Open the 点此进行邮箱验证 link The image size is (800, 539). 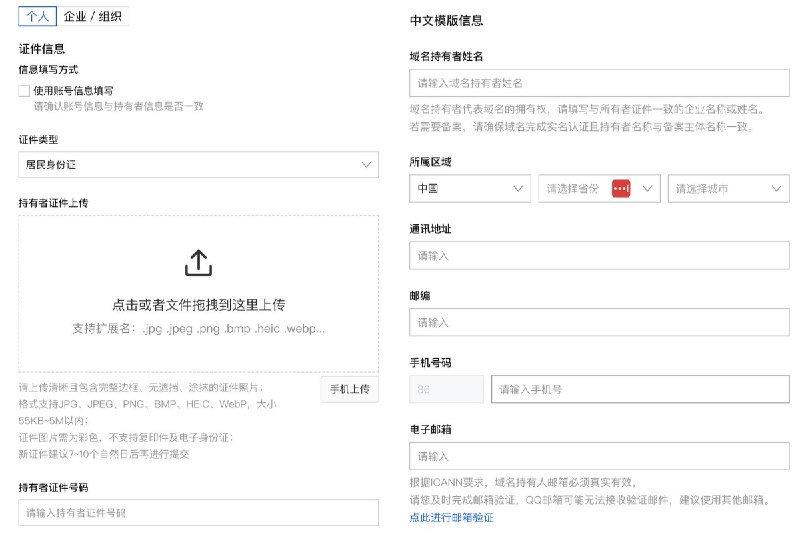[452, 517]
